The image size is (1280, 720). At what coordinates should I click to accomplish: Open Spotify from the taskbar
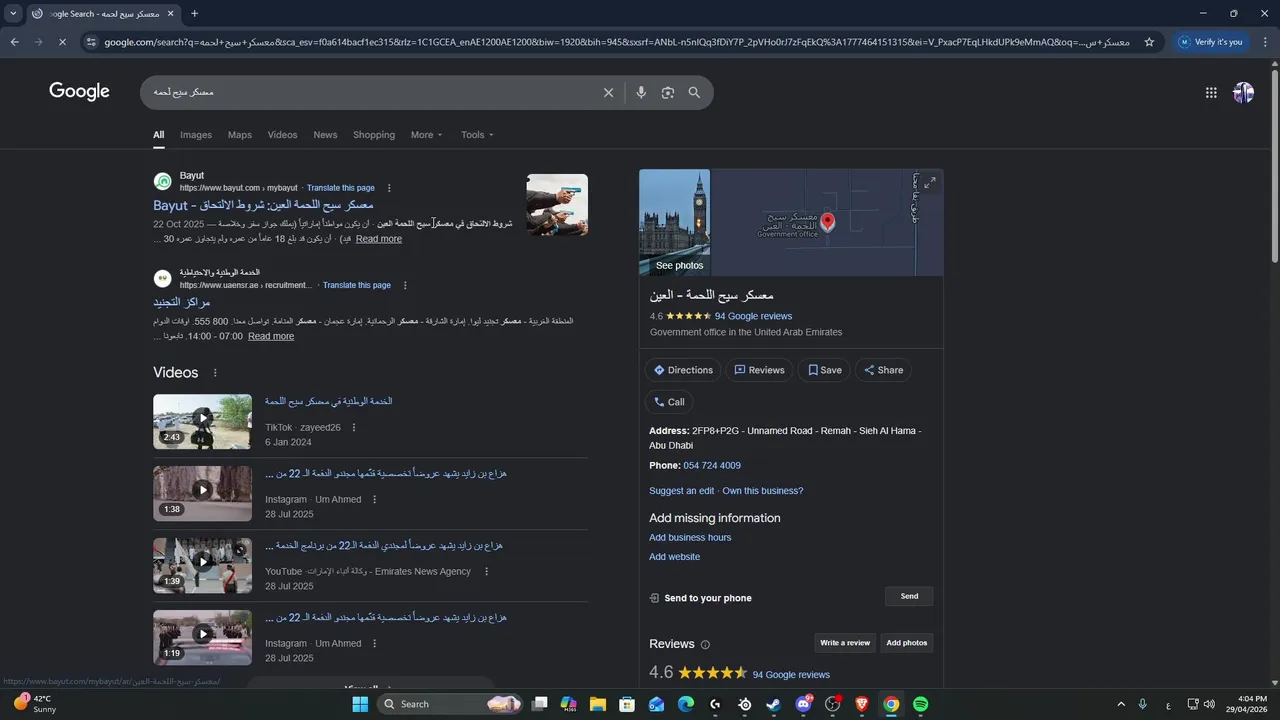(x=920, y=704)
